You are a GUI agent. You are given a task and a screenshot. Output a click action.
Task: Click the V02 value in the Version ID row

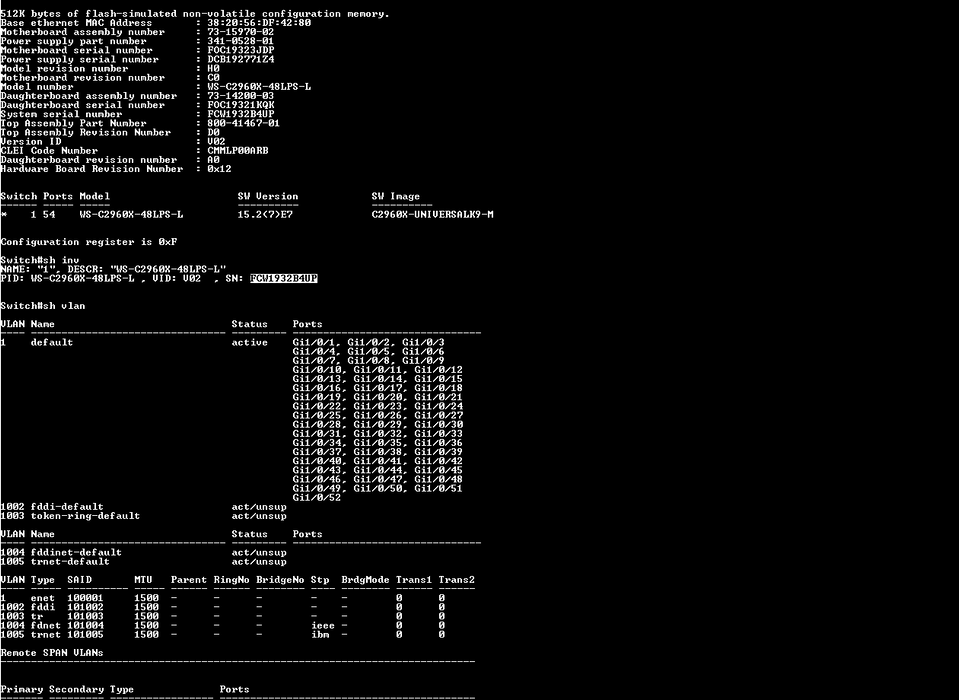point(216,141)
